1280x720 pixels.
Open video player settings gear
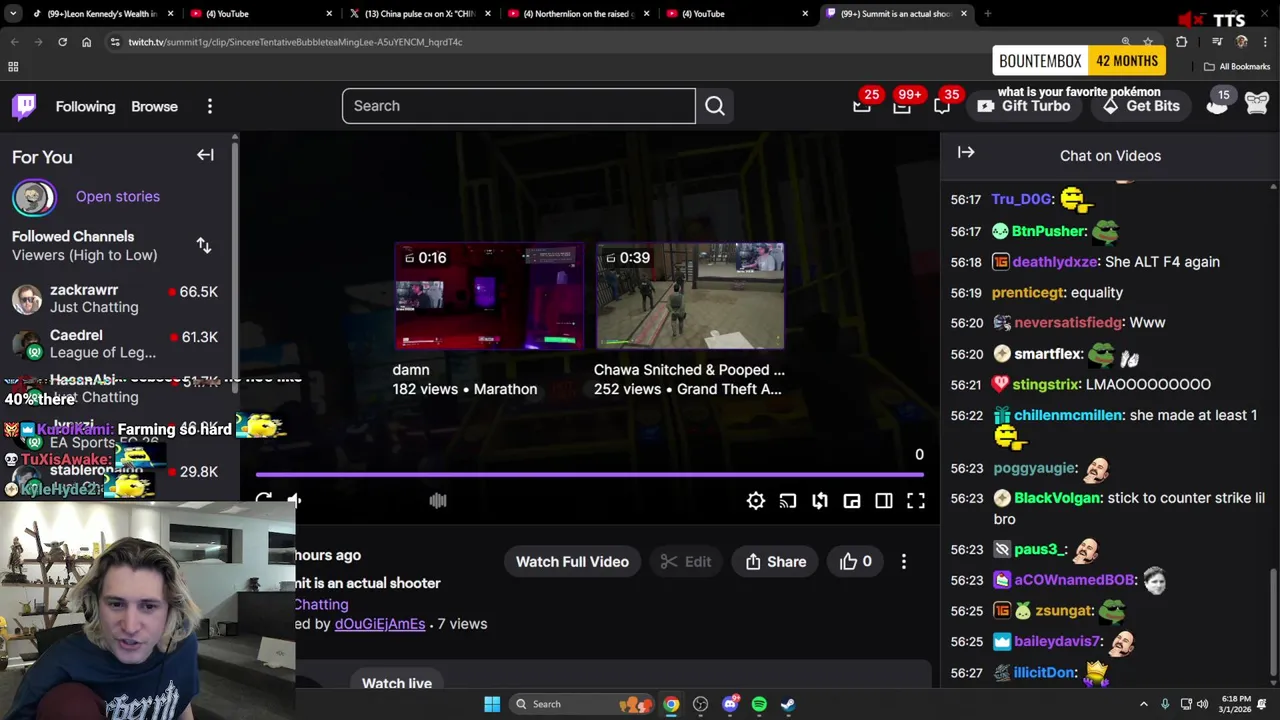(x=756, y=501)
